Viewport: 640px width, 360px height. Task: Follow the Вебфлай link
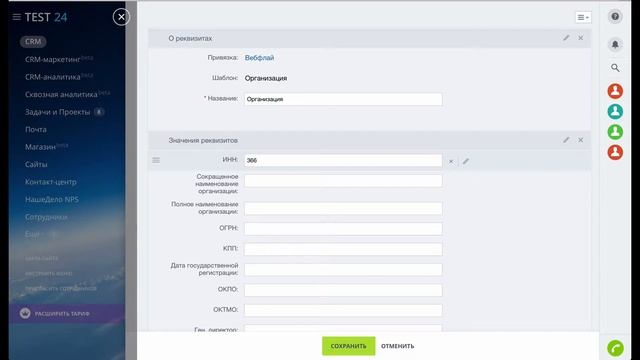click(259, 58)
